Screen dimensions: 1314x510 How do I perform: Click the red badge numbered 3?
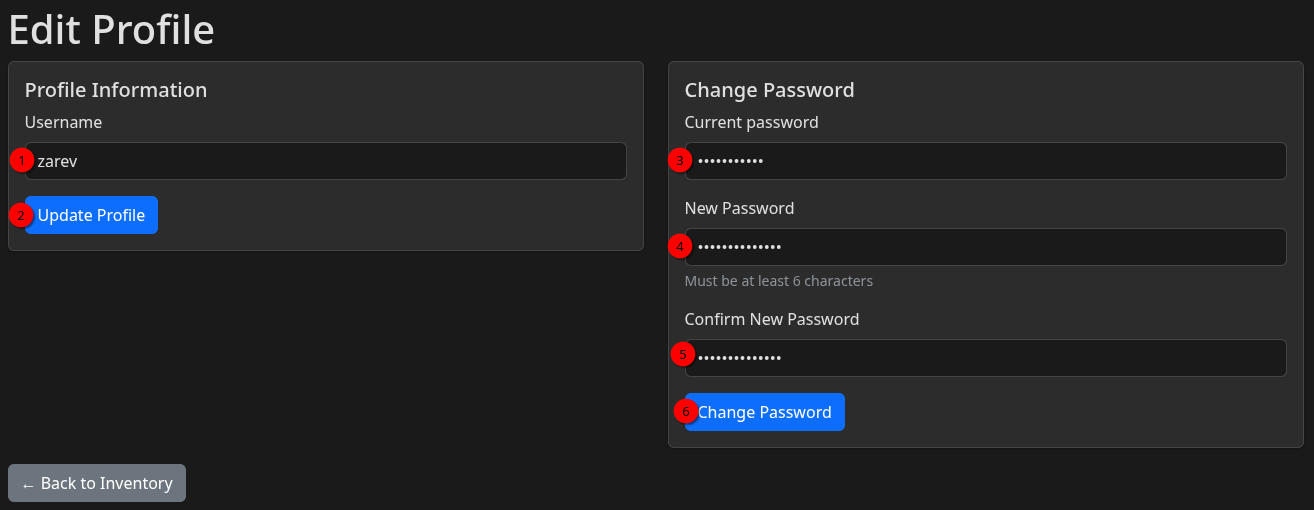(680, 160)
